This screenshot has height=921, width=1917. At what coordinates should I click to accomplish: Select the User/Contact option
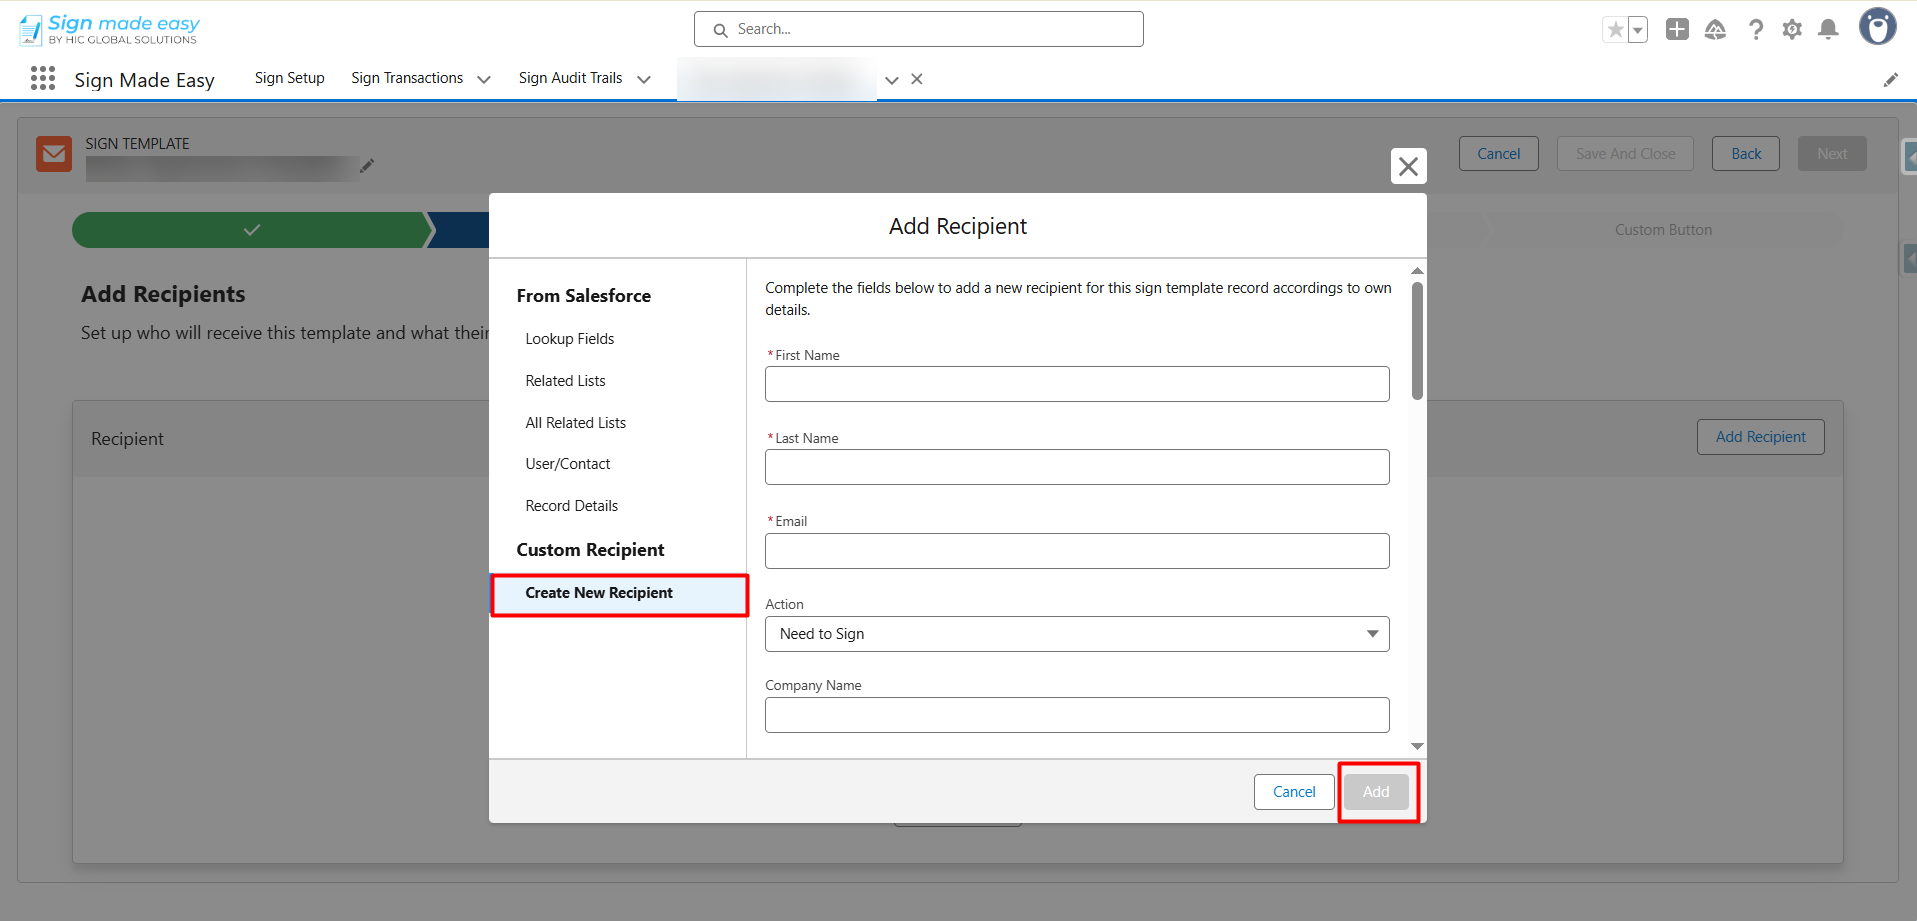[567, 464]
